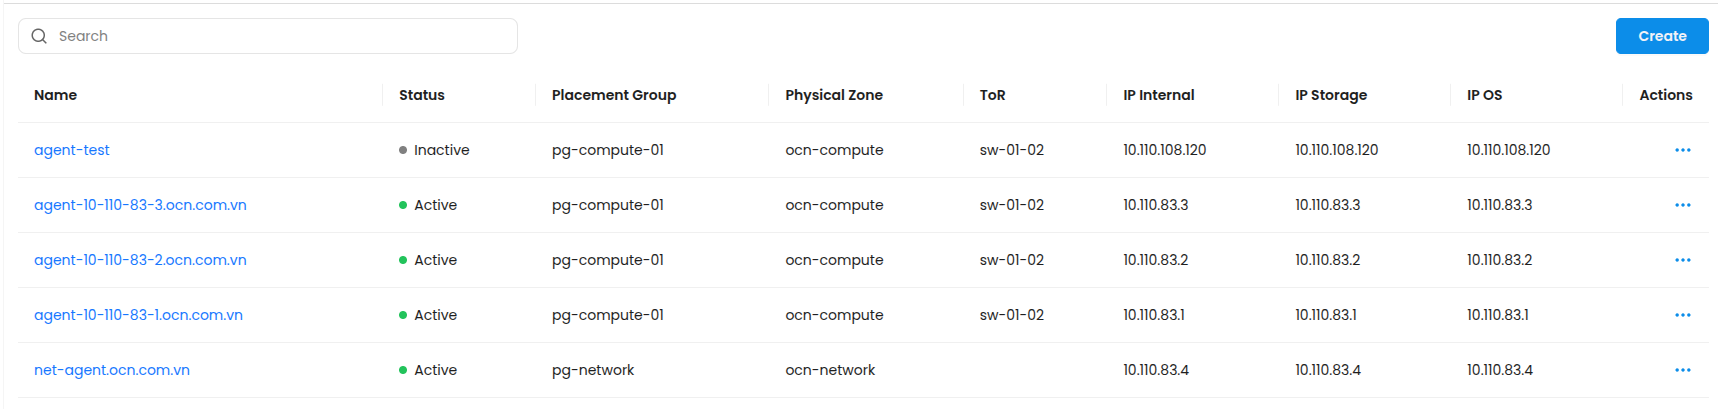The width and height of the screenshot is (1718, 409).
Task: Click the Placement Group column header
Action: click(x=614, y=95)
